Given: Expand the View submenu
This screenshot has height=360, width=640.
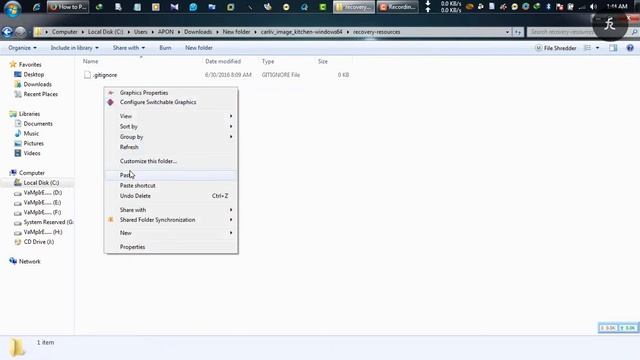Looking at the screenshot, I should point(171,116).
